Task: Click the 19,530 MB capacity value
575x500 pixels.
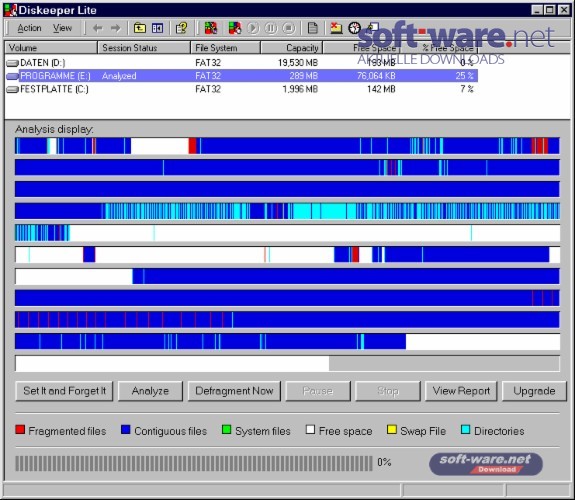Action: point(298,63)
